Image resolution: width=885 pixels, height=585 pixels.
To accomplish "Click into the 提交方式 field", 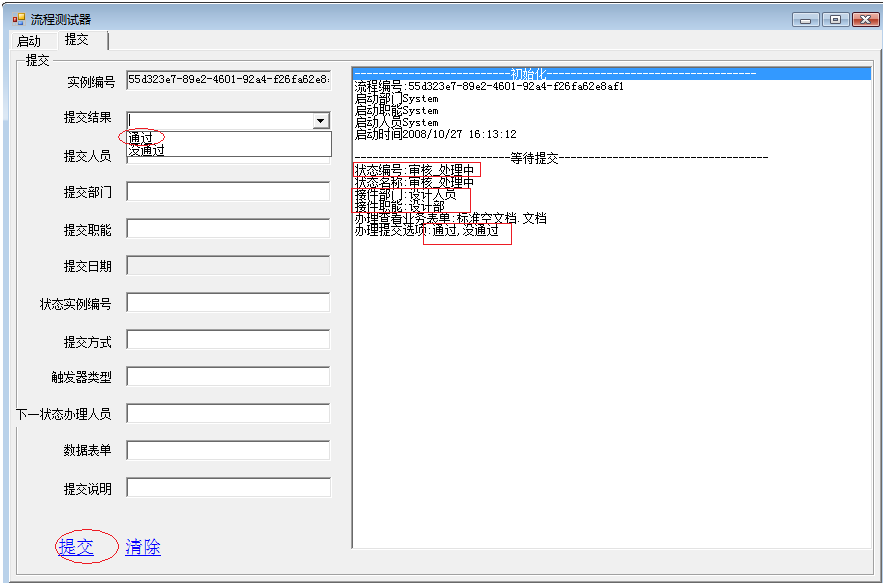I will point(228,340).
